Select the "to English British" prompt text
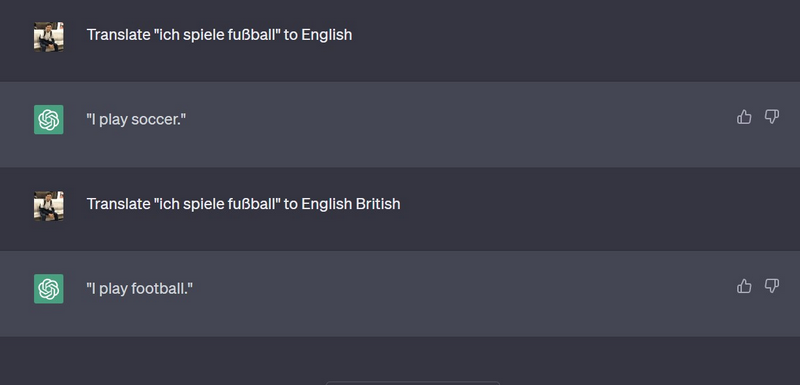The image size is (800, 385). pos(243,204)
